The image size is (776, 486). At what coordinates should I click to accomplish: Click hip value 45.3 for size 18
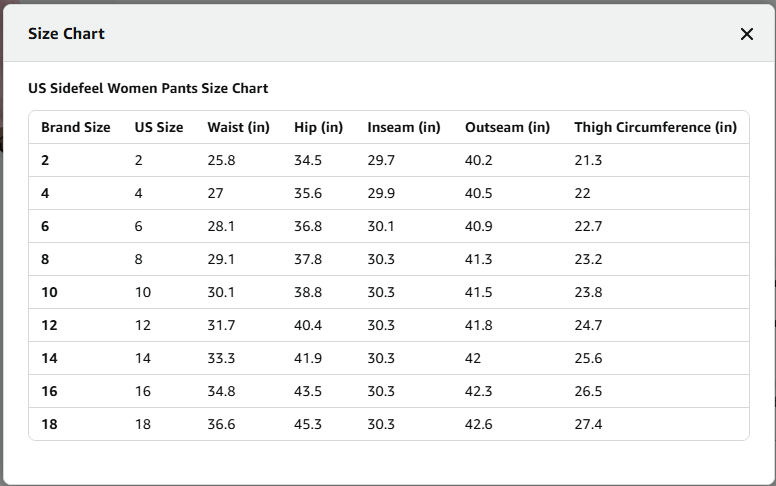(x=308, y=424)
